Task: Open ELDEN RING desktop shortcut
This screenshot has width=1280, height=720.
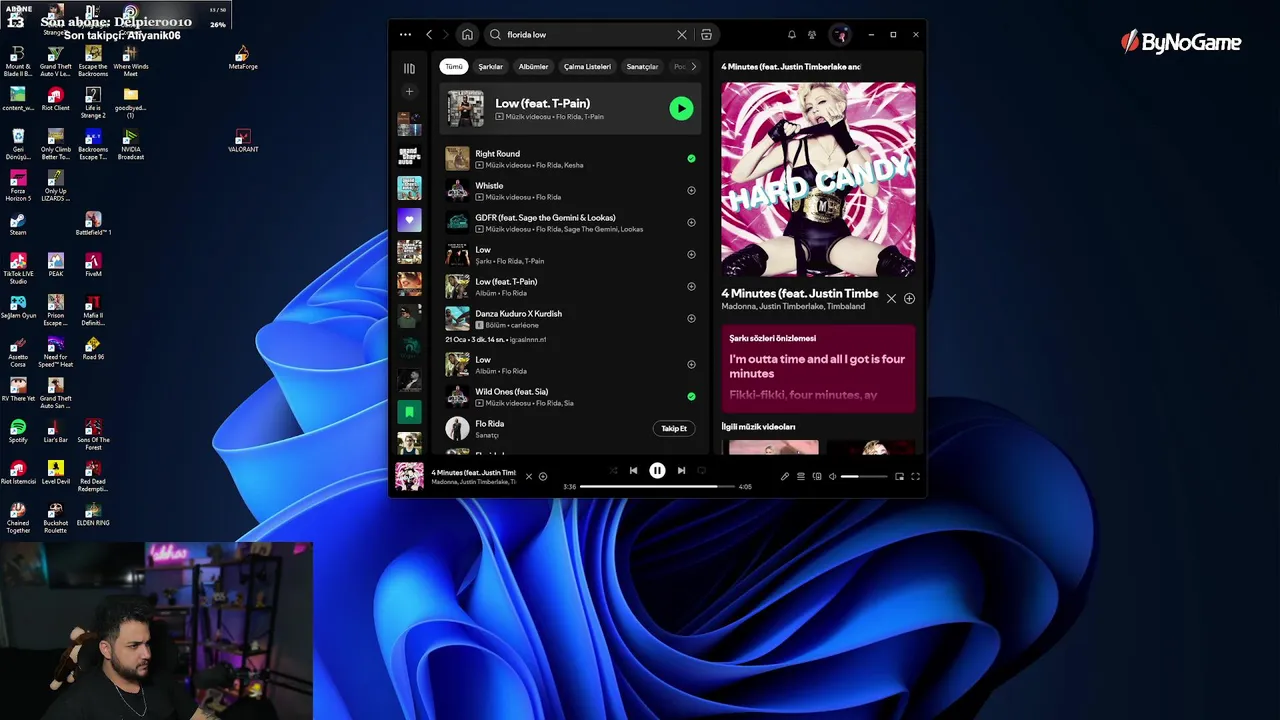Action: pos(93,514)
